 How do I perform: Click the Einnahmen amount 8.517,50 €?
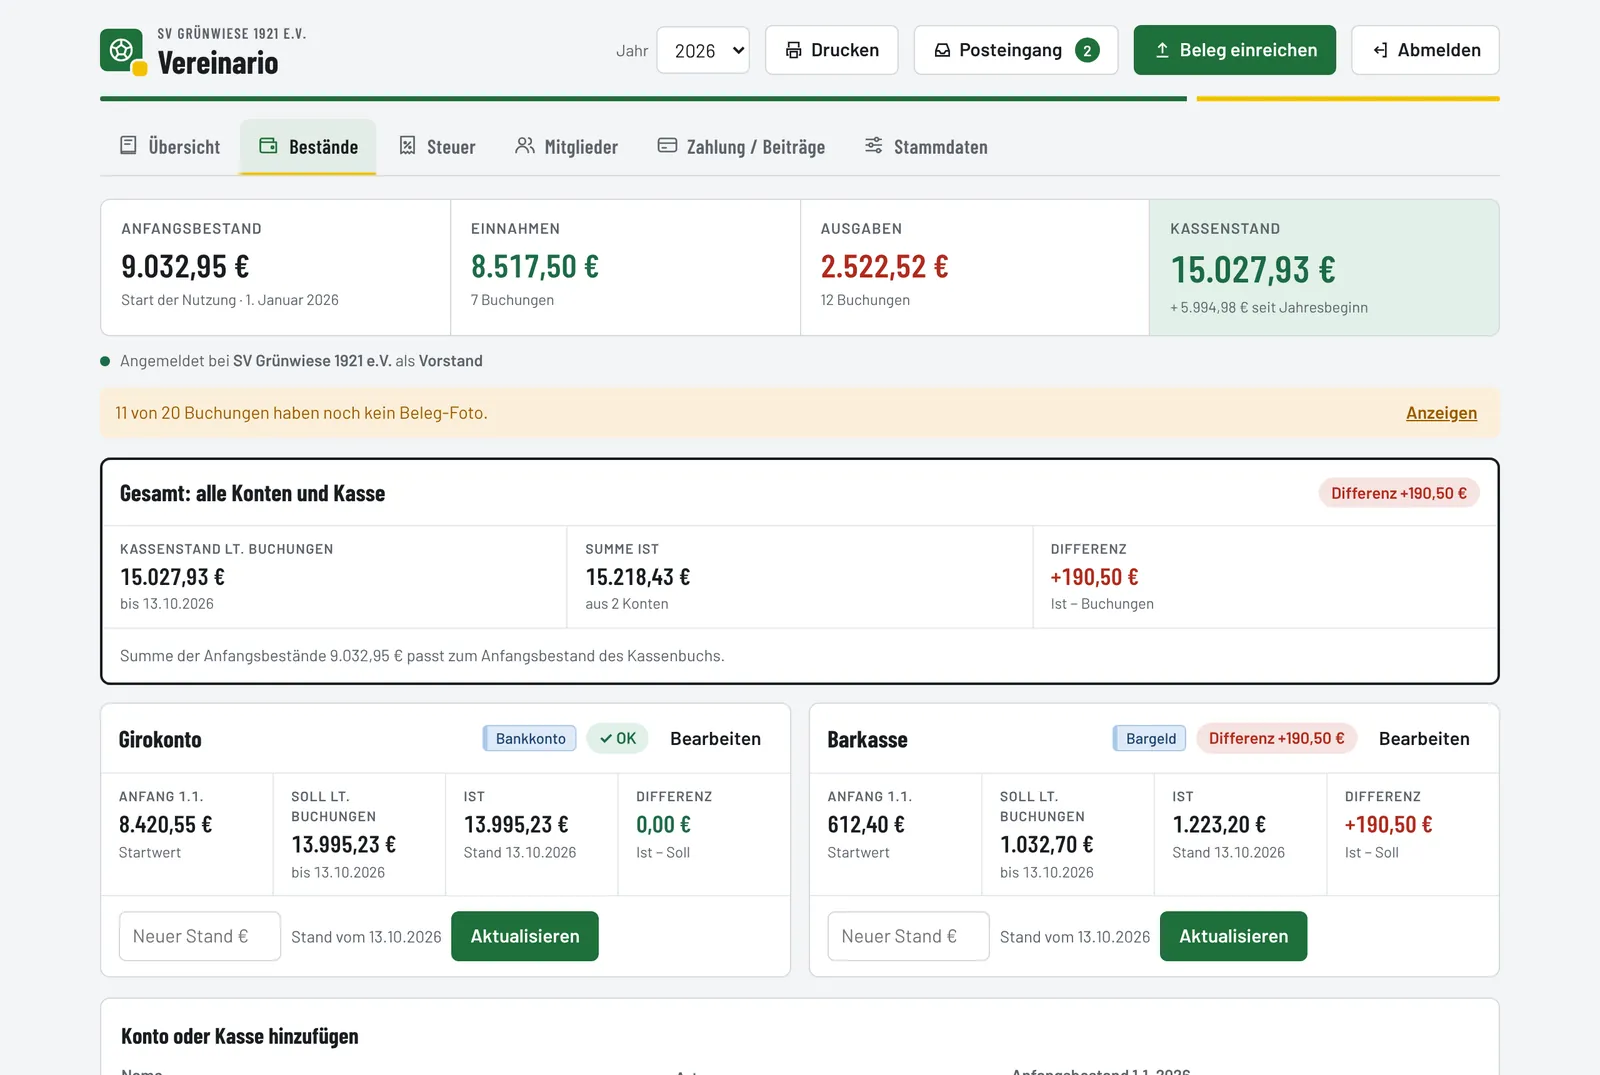click(x=535, y=267)
